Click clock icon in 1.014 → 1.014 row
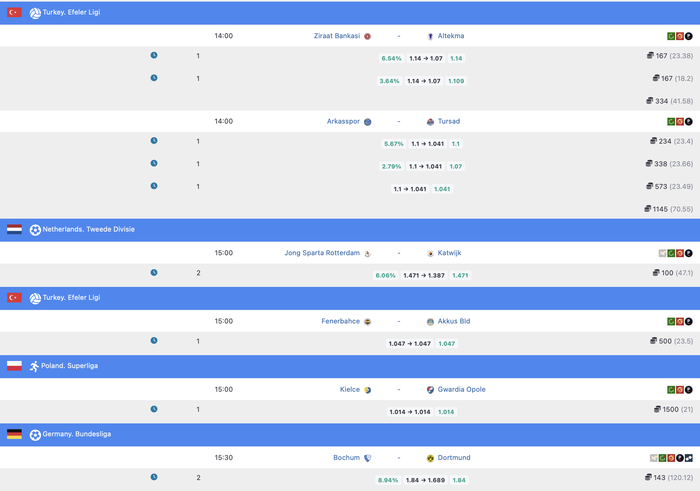 pos(154,409)
